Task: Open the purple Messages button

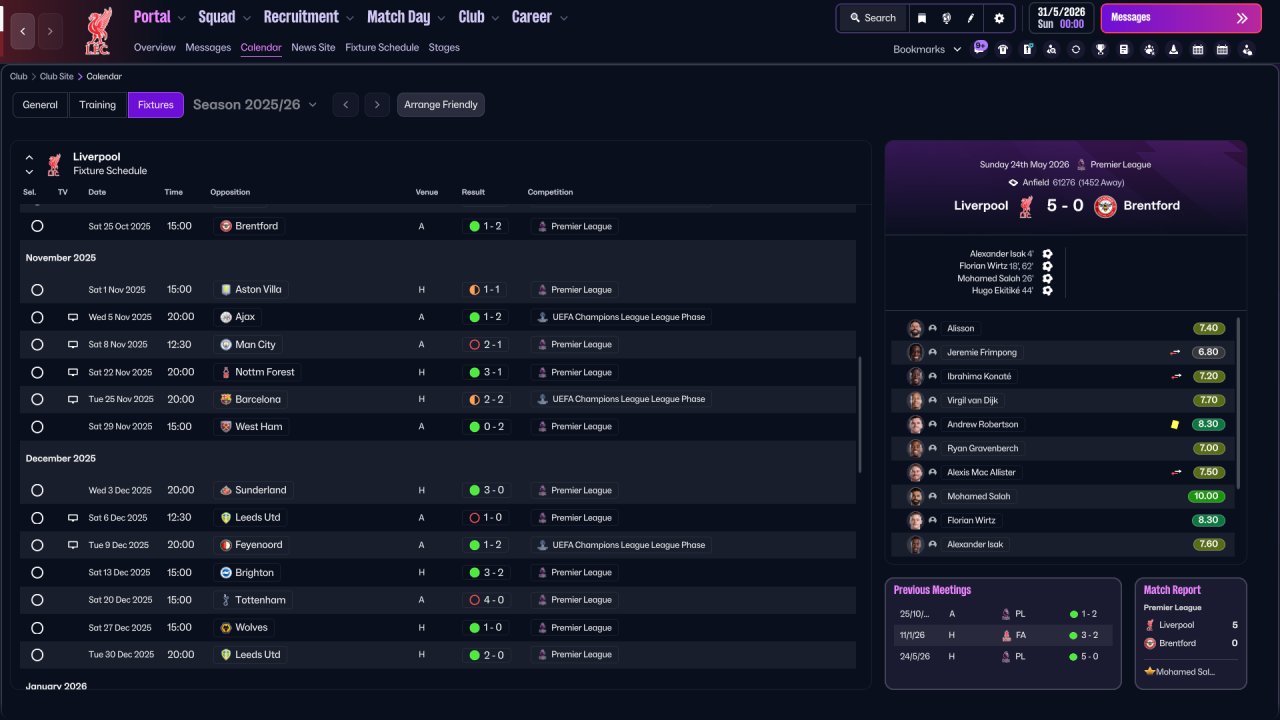Action: (1179, 18)
